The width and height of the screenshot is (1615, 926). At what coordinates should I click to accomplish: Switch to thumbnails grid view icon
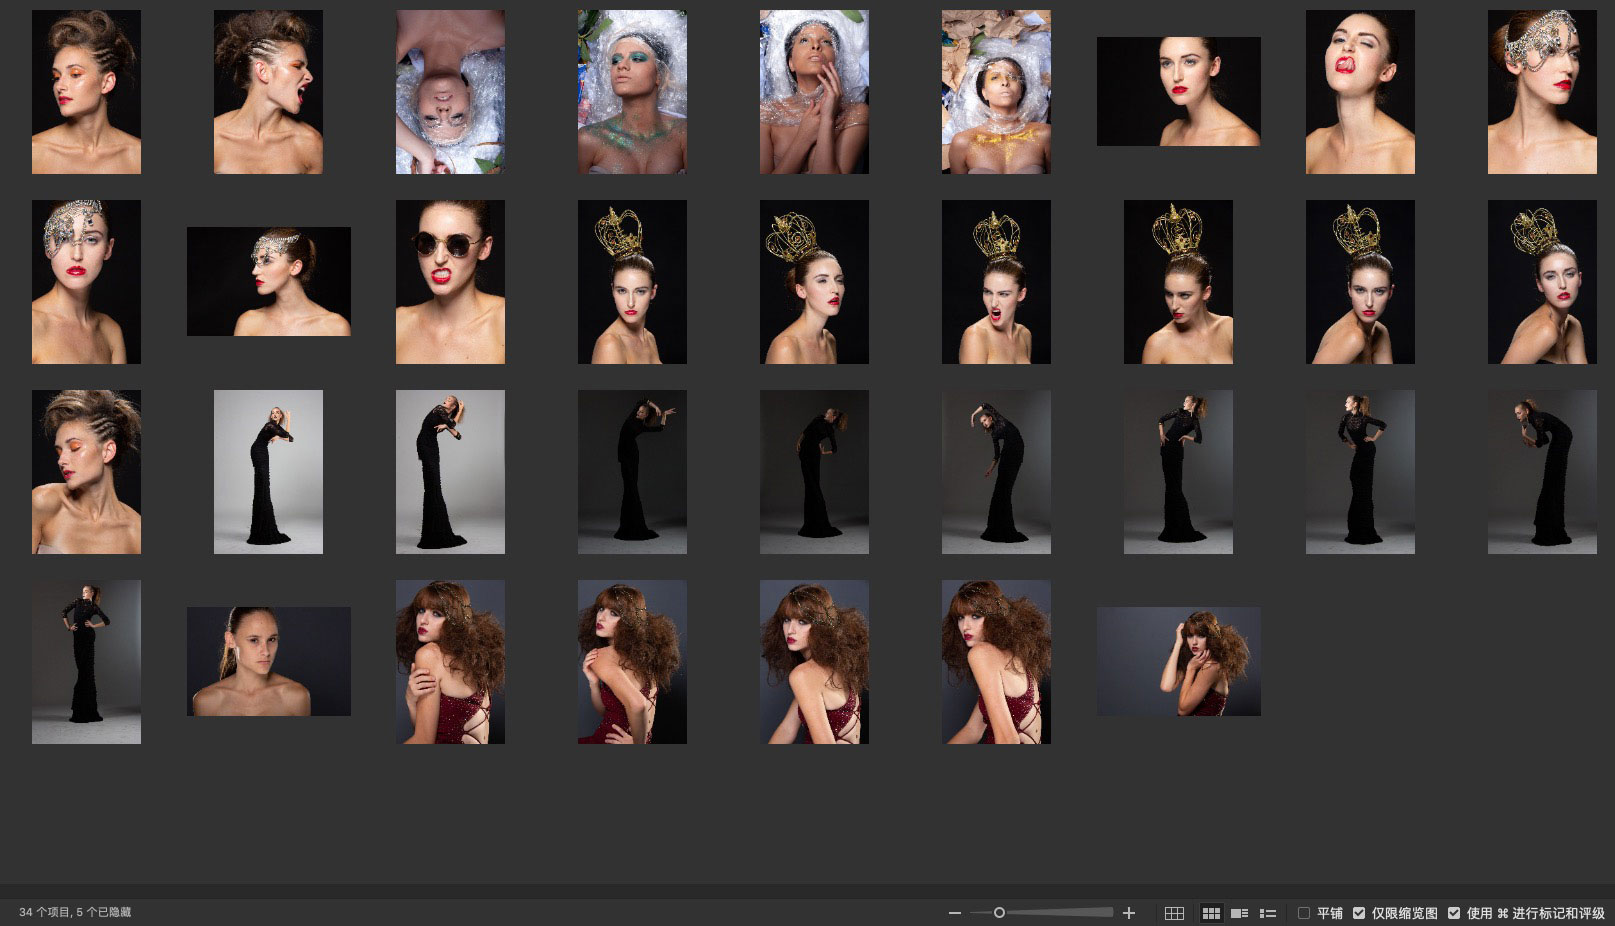click(1211, 913)
